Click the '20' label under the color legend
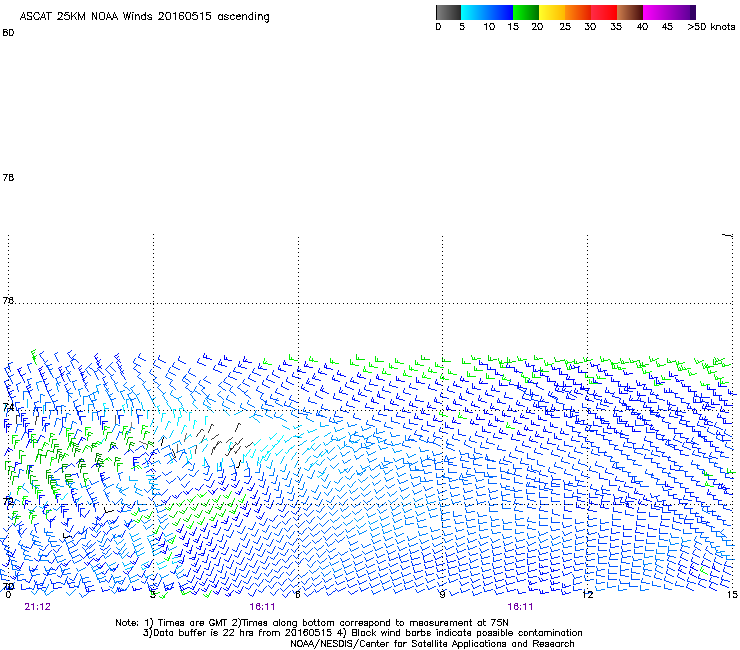This screenshot has width=740, height=650. [537, 27]
